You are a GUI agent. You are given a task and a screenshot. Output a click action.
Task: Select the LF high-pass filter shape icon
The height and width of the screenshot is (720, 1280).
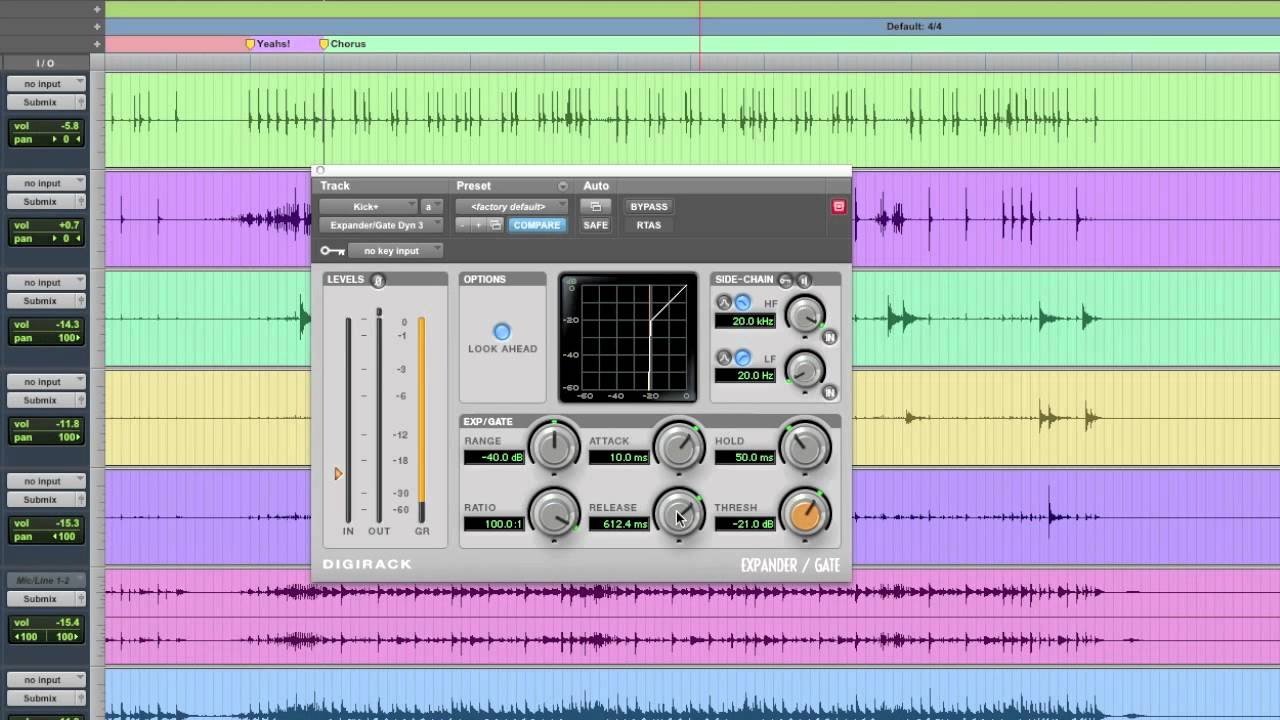coord(742,357)
